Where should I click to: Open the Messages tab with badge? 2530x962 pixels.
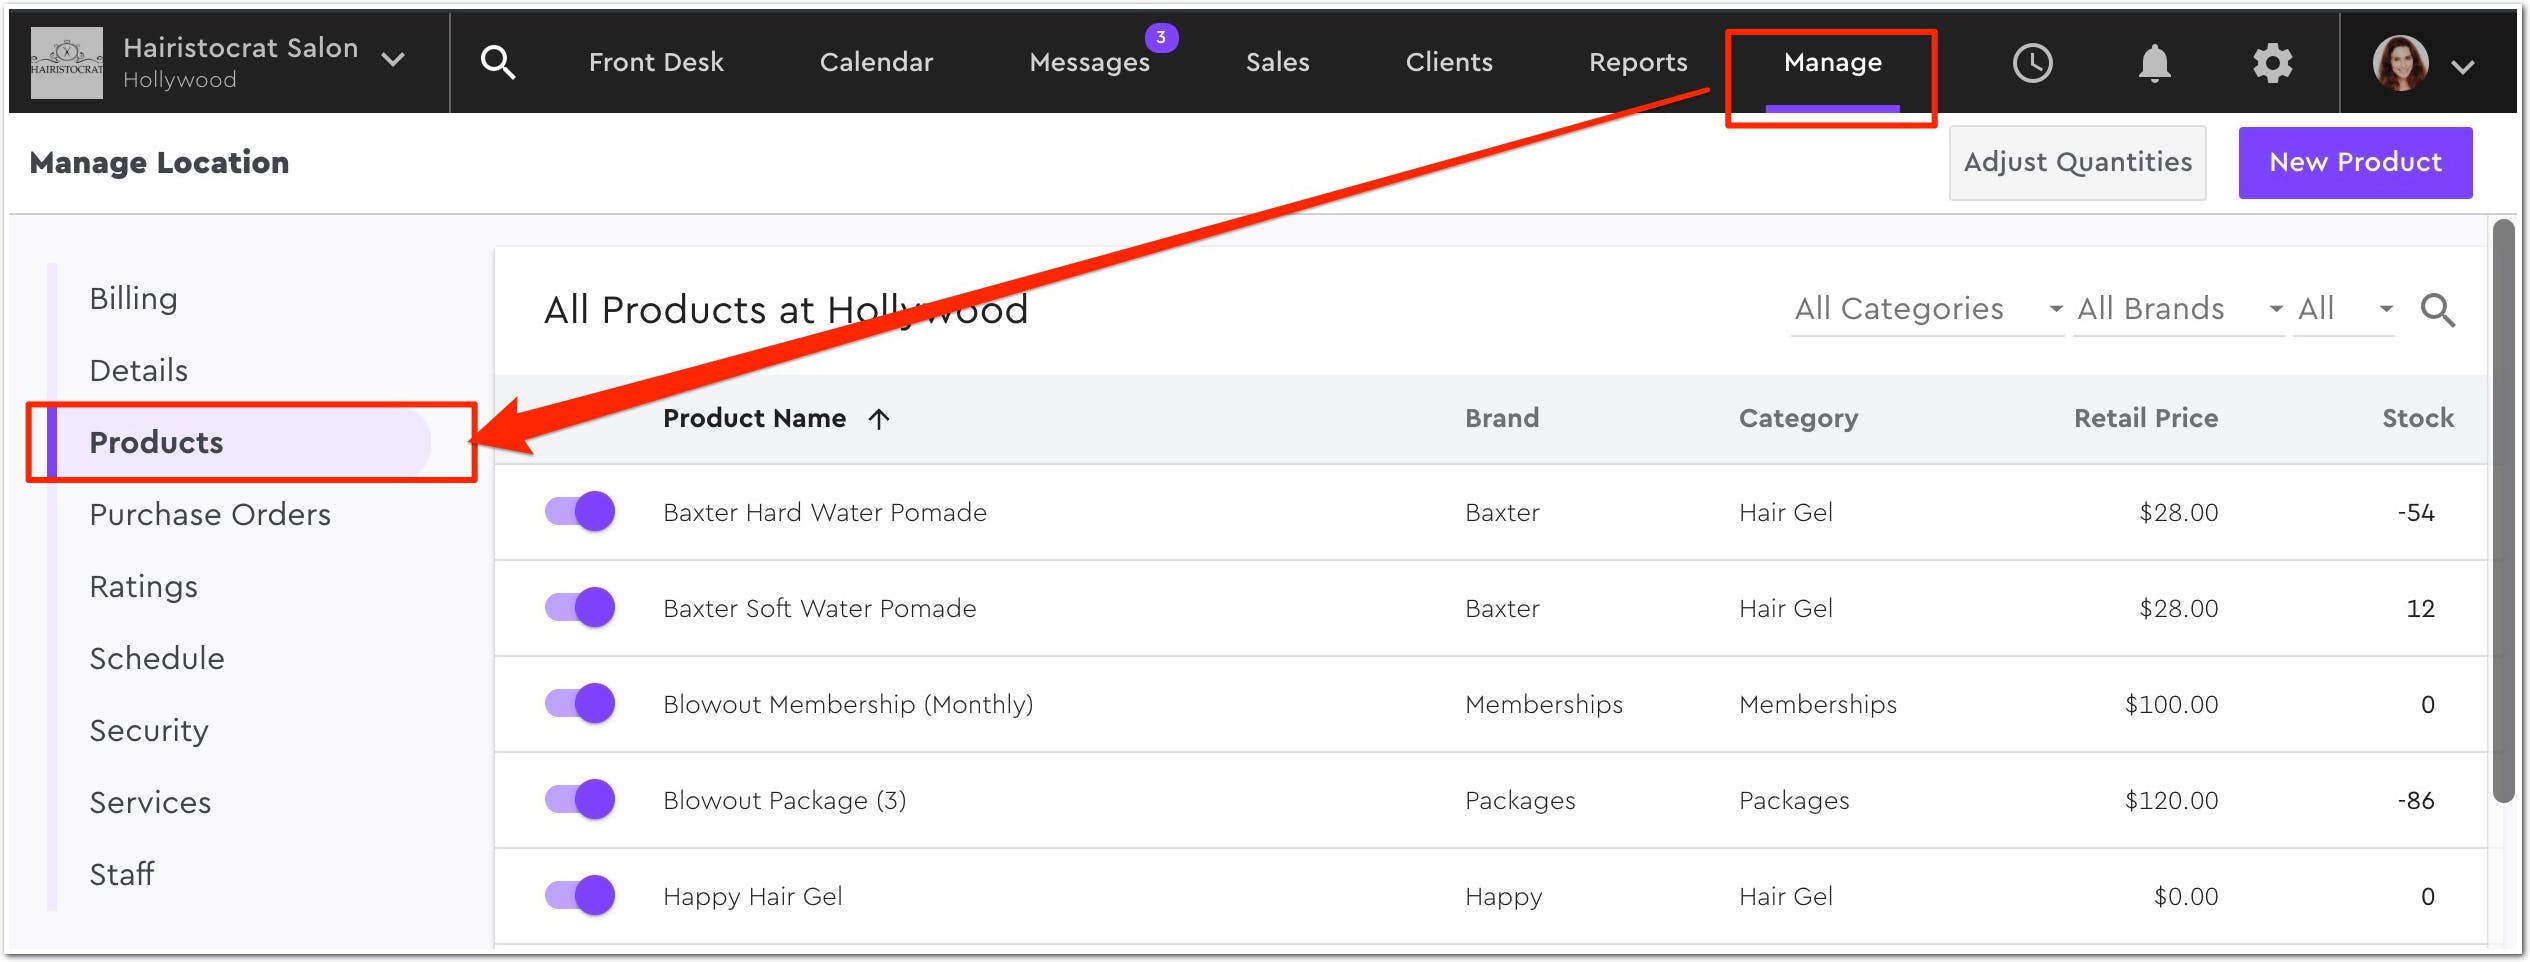point(1089,62)
